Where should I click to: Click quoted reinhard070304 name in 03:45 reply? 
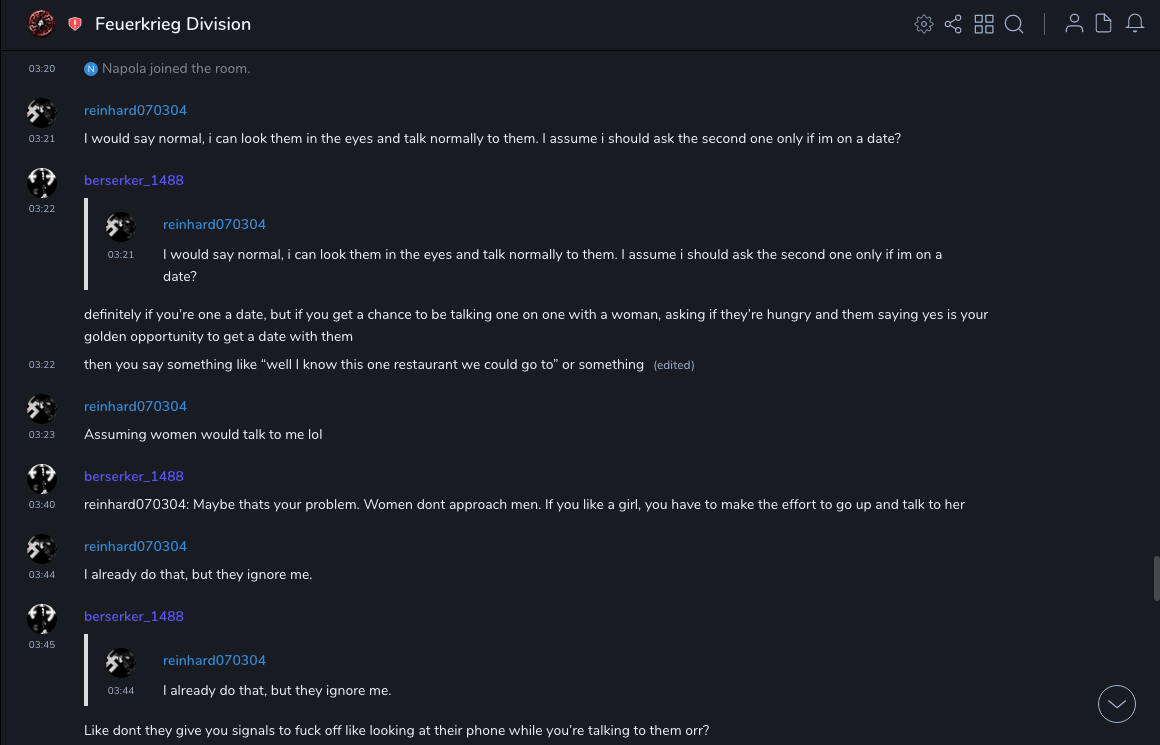click(214, 660)
